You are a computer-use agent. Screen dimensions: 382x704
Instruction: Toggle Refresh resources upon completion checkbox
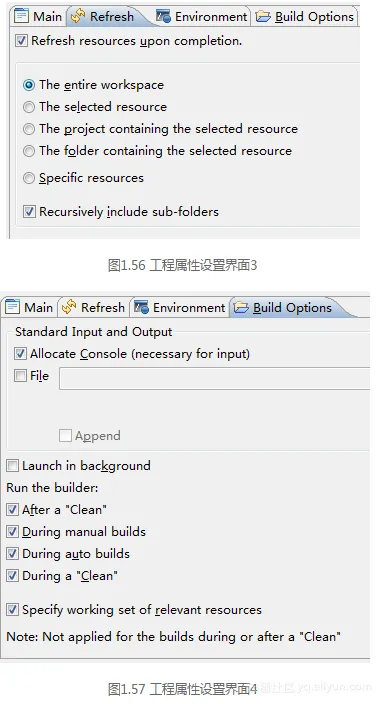[21, 41]
